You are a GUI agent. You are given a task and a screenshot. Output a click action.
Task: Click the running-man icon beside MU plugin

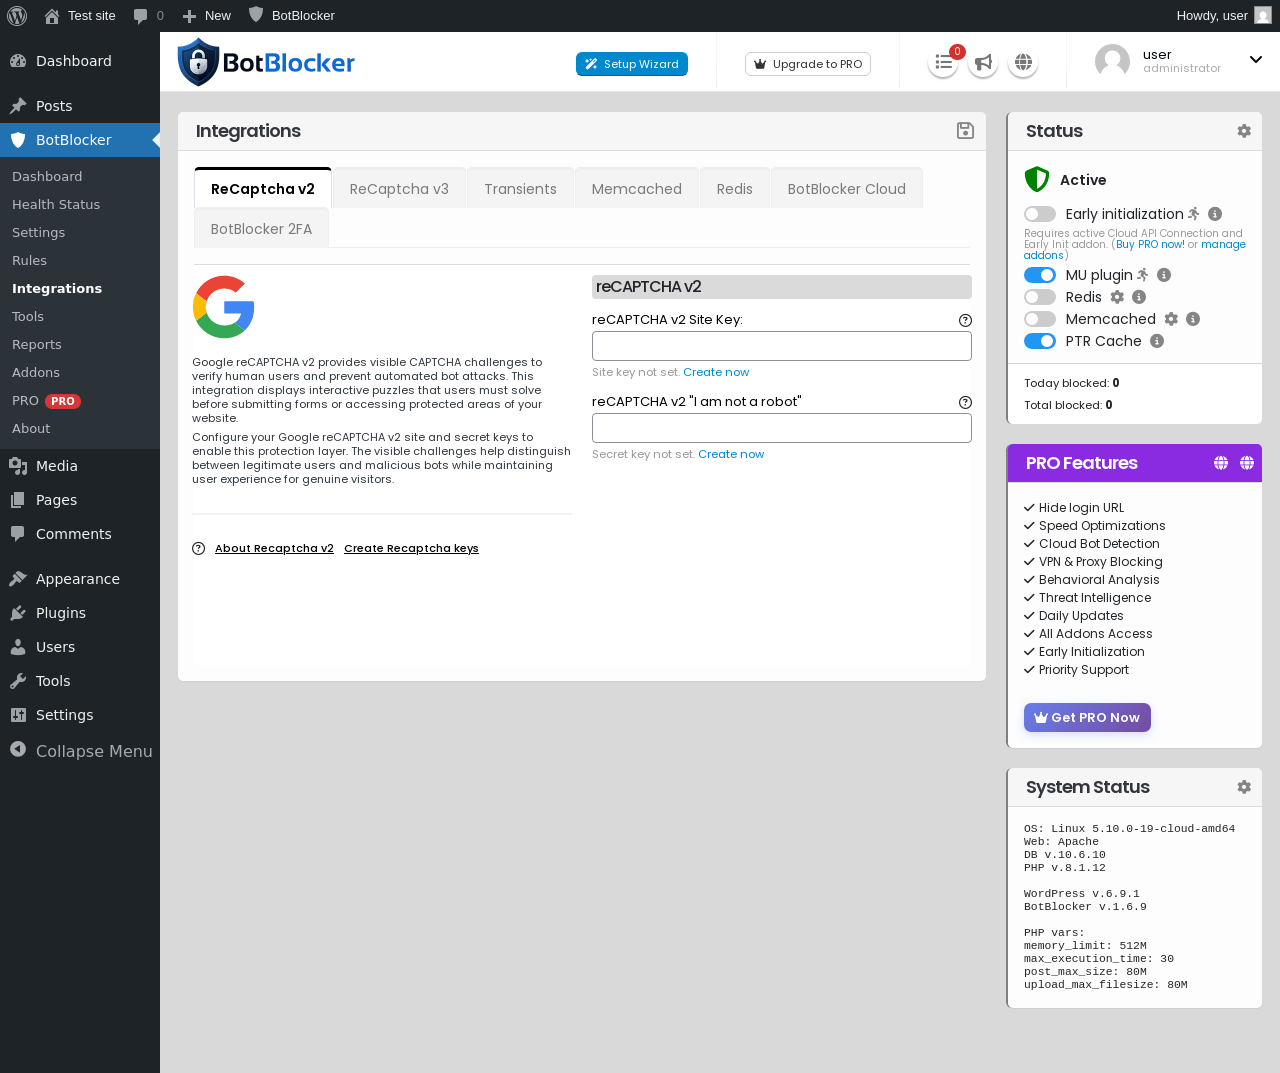coord(1143,275)
